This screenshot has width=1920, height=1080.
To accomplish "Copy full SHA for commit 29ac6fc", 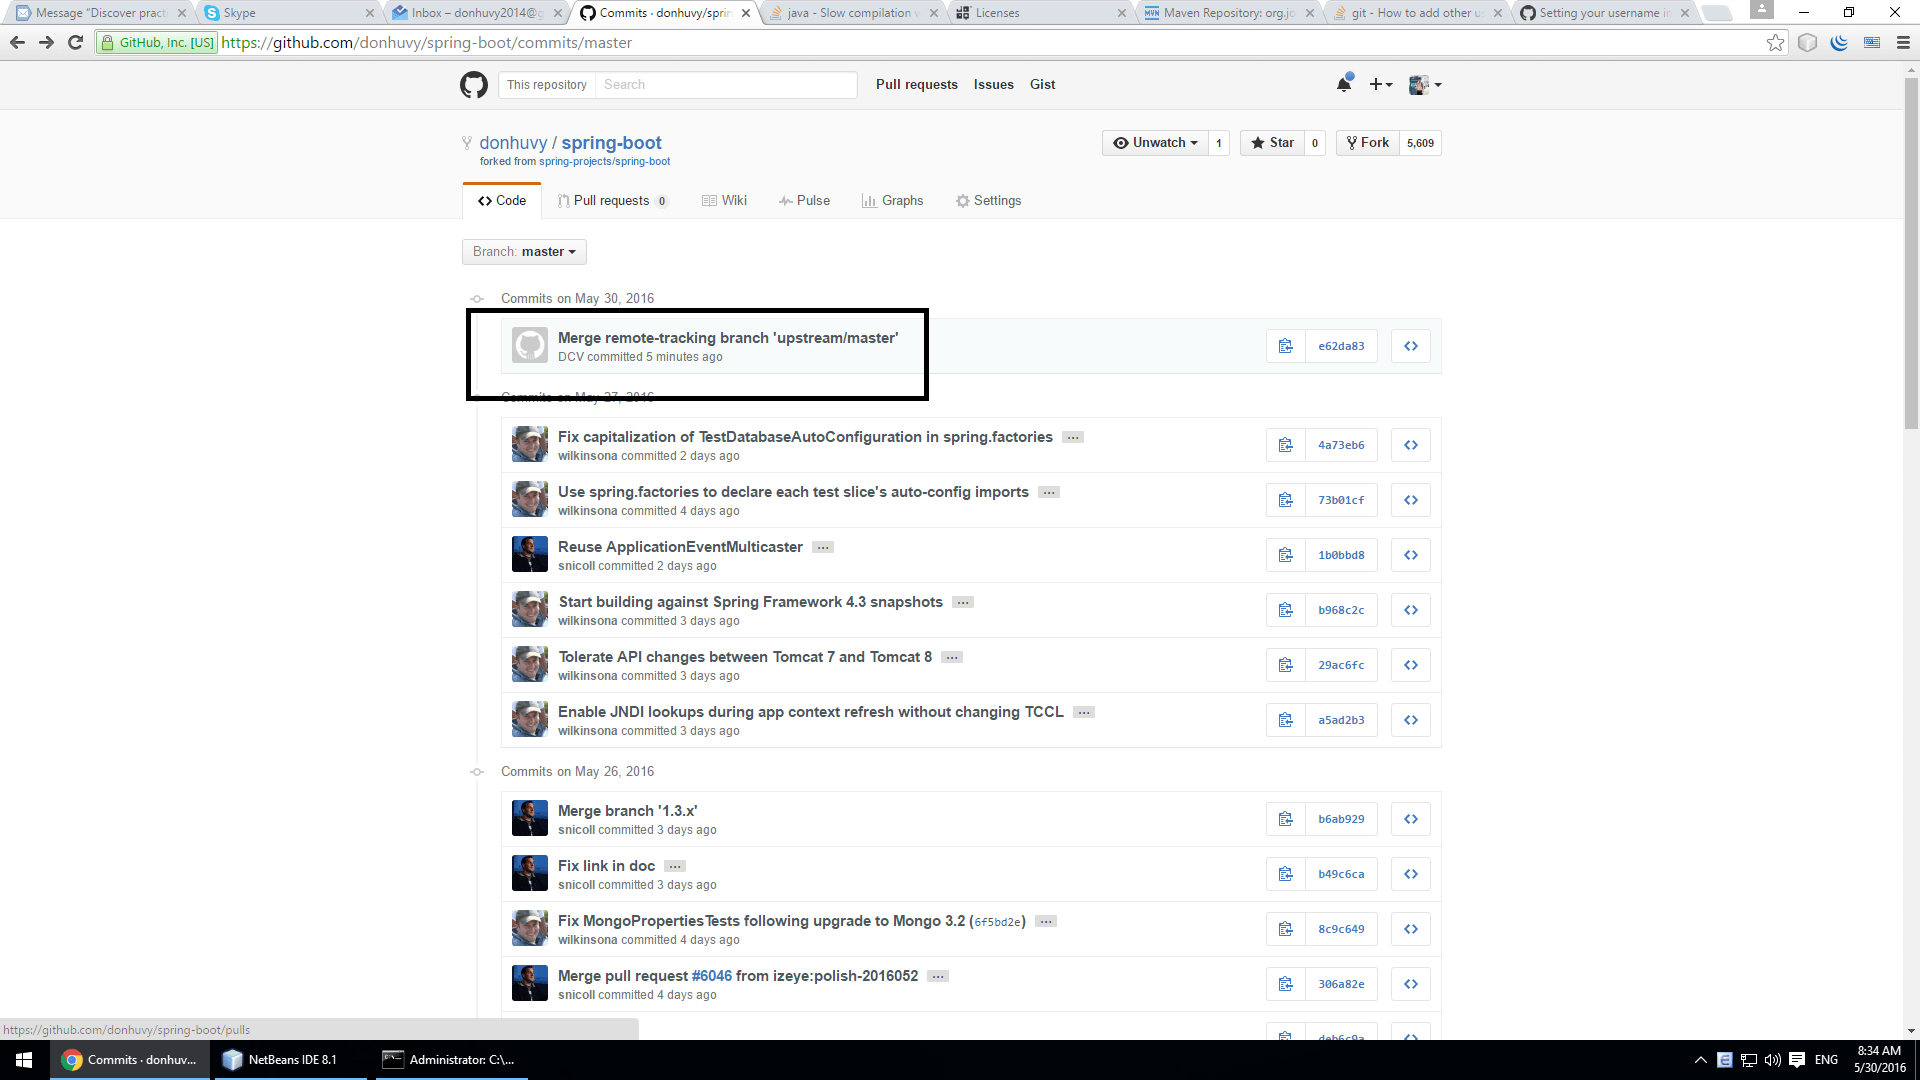I will point(1285,665).
